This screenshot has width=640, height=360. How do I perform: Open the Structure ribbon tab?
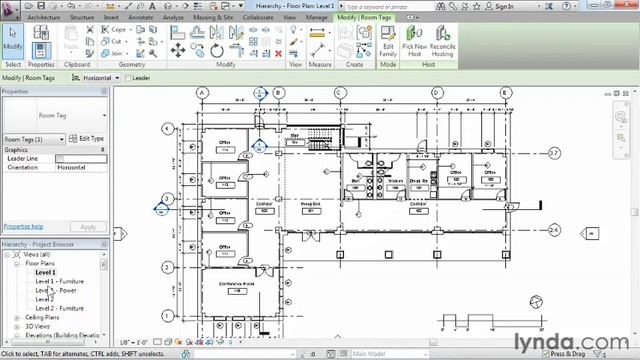click(x=82, y=18)
